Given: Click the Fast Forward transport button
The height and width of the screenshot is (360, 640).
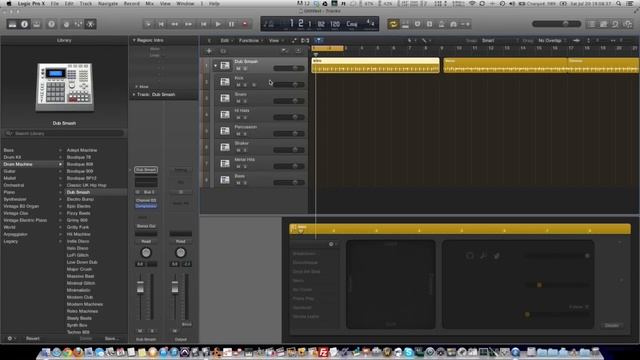Looking at the screenshot, I should pos(189,24).
